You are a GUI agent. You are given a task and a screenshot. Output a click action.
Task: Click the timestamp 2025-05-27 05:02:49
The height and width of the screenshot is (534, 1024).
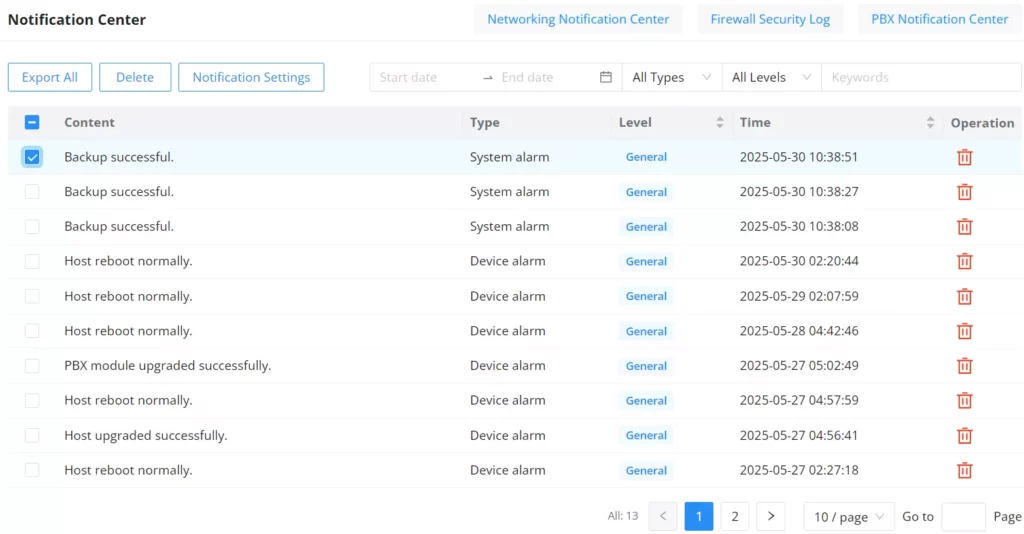(799, 366)
